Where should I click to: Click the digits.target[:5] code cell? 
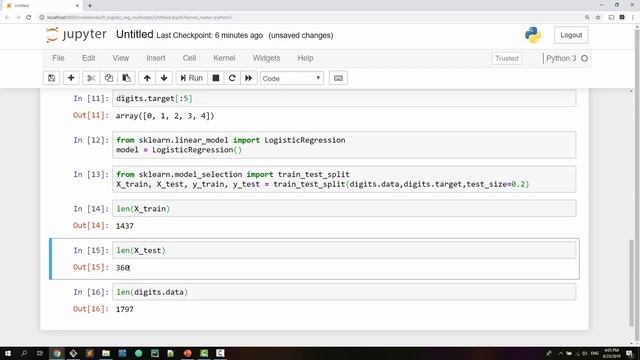coord(344,99)
